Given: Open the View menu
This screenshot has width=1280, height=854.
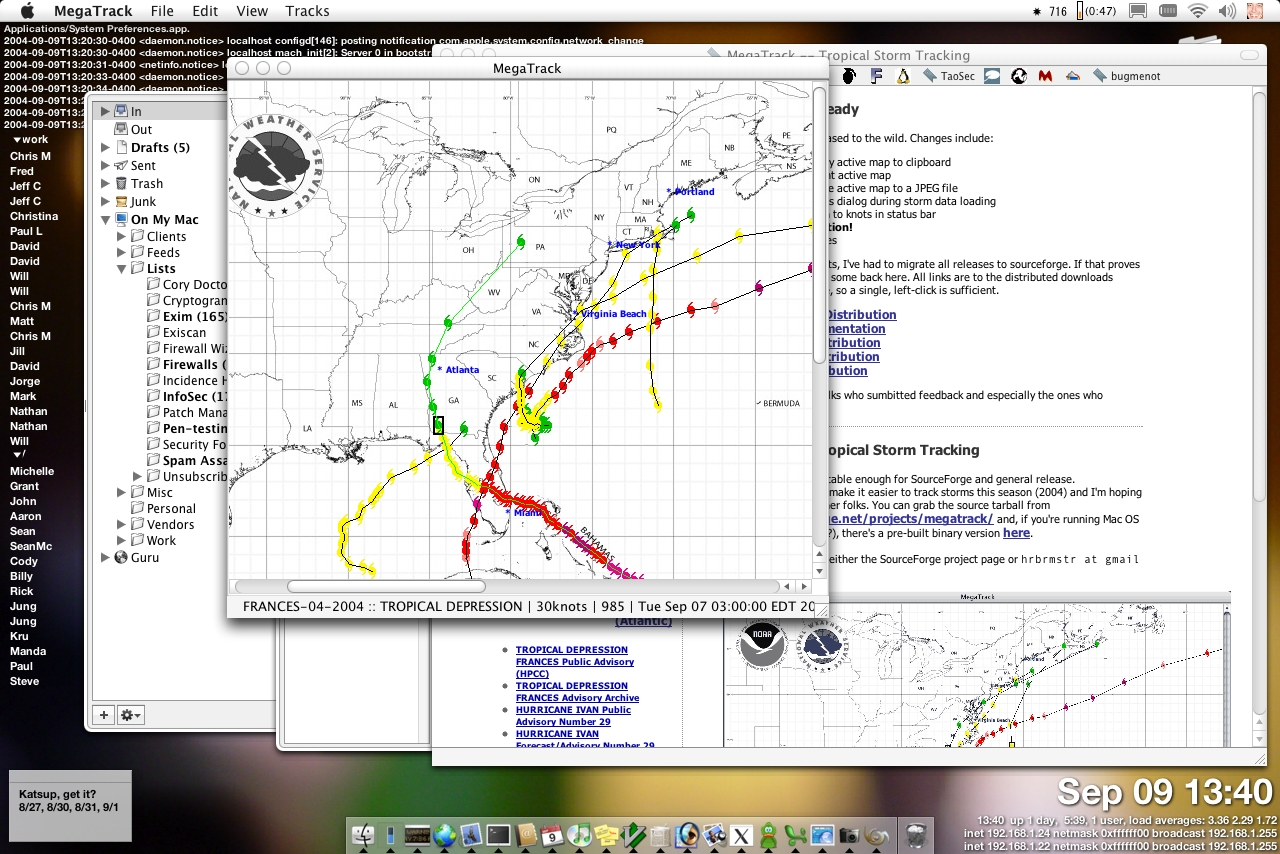Looking at the screenshot, I should coord(252,11).
